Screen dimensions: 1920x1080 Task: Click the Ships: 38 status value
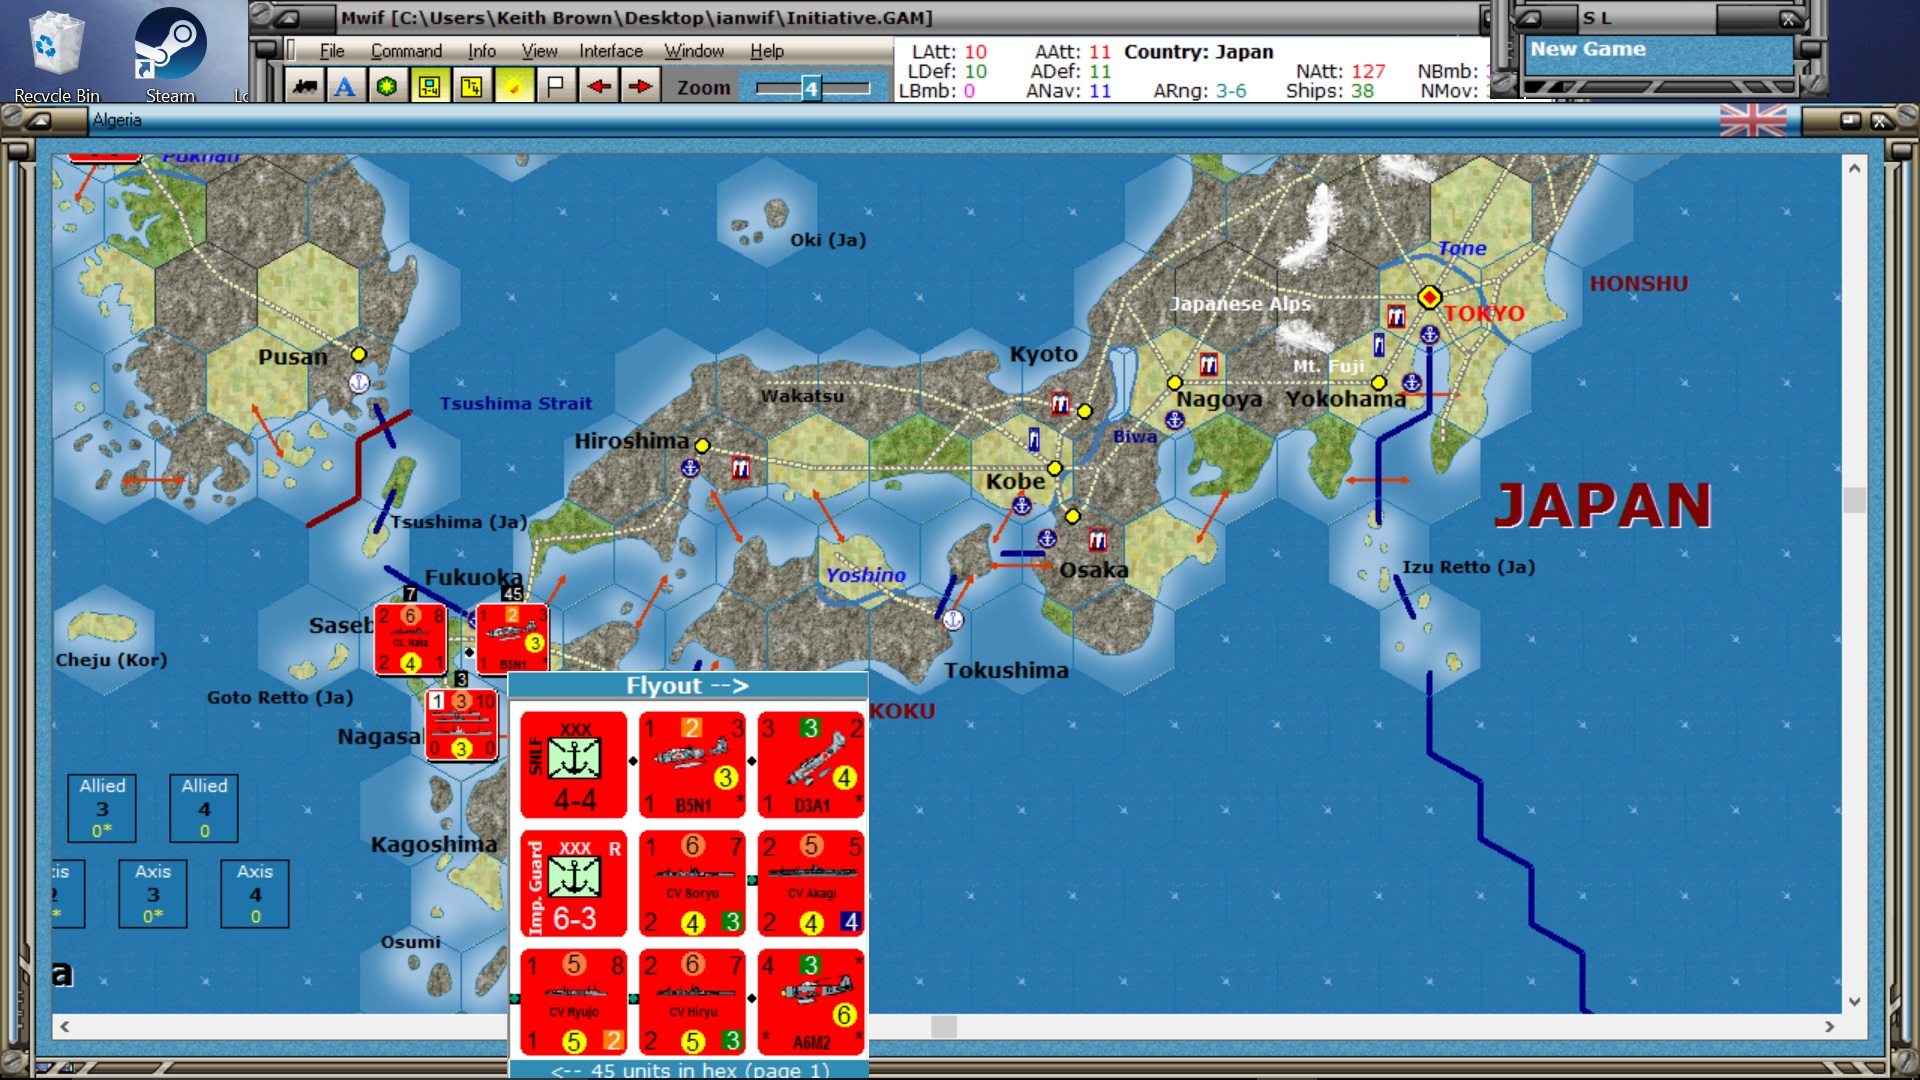(1329, 91)
